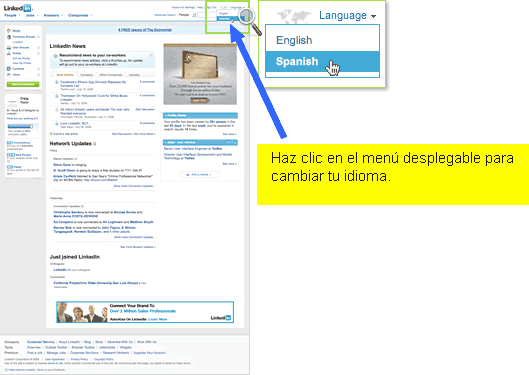Click What are you working on link
This screenshot has height=375, width=529.
point(22,119)
